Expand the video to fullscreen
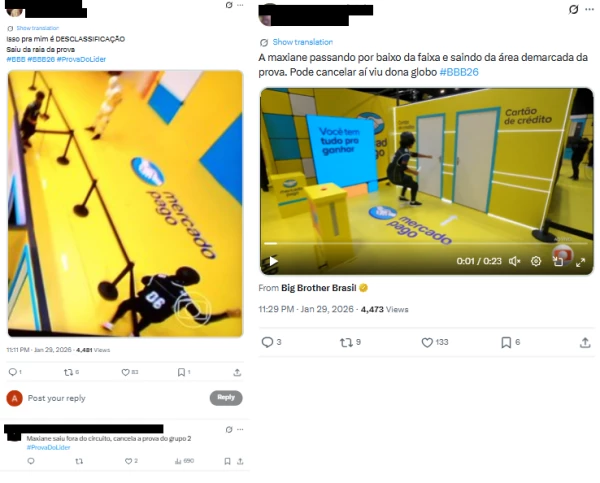The height and width of the screenshot is (483, 600). tap(580, 262)
